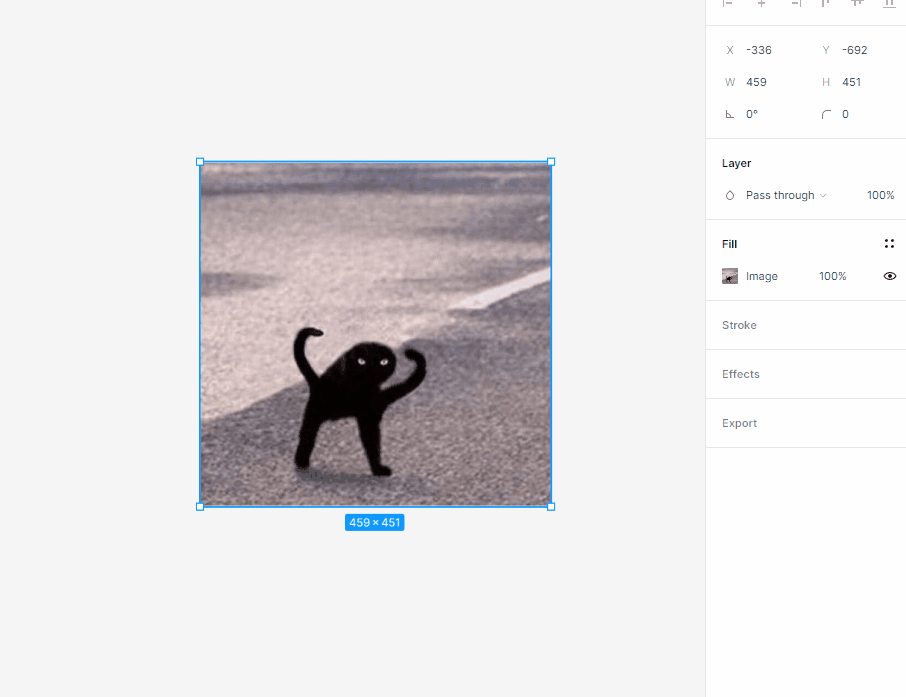Expand the Export section
The image size is (906, 697).
pos(739,423)
